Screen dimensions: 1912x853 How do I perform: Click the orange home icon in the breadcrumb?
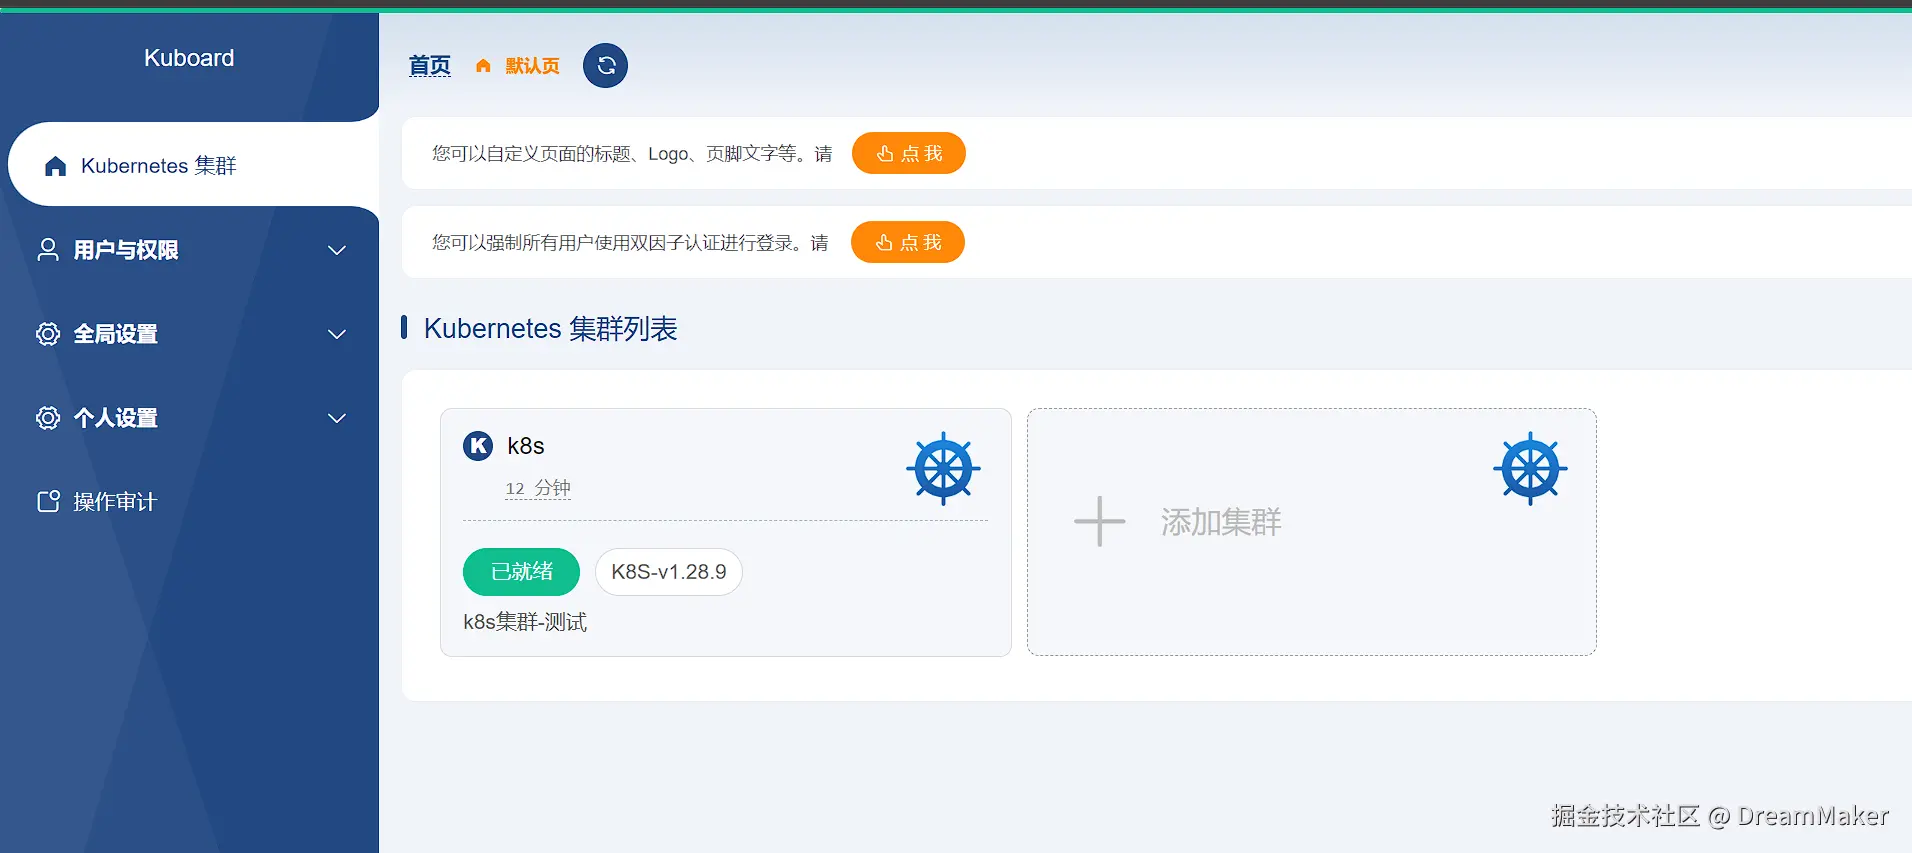tap(483, 66)
